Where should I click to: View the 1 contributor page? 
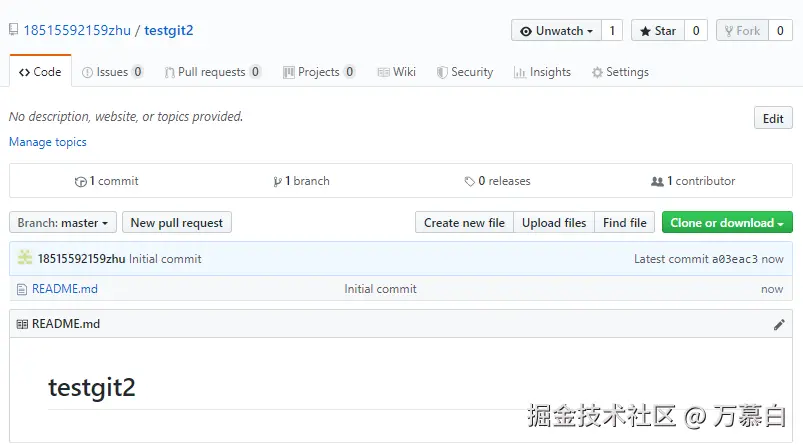coord(693,181)
